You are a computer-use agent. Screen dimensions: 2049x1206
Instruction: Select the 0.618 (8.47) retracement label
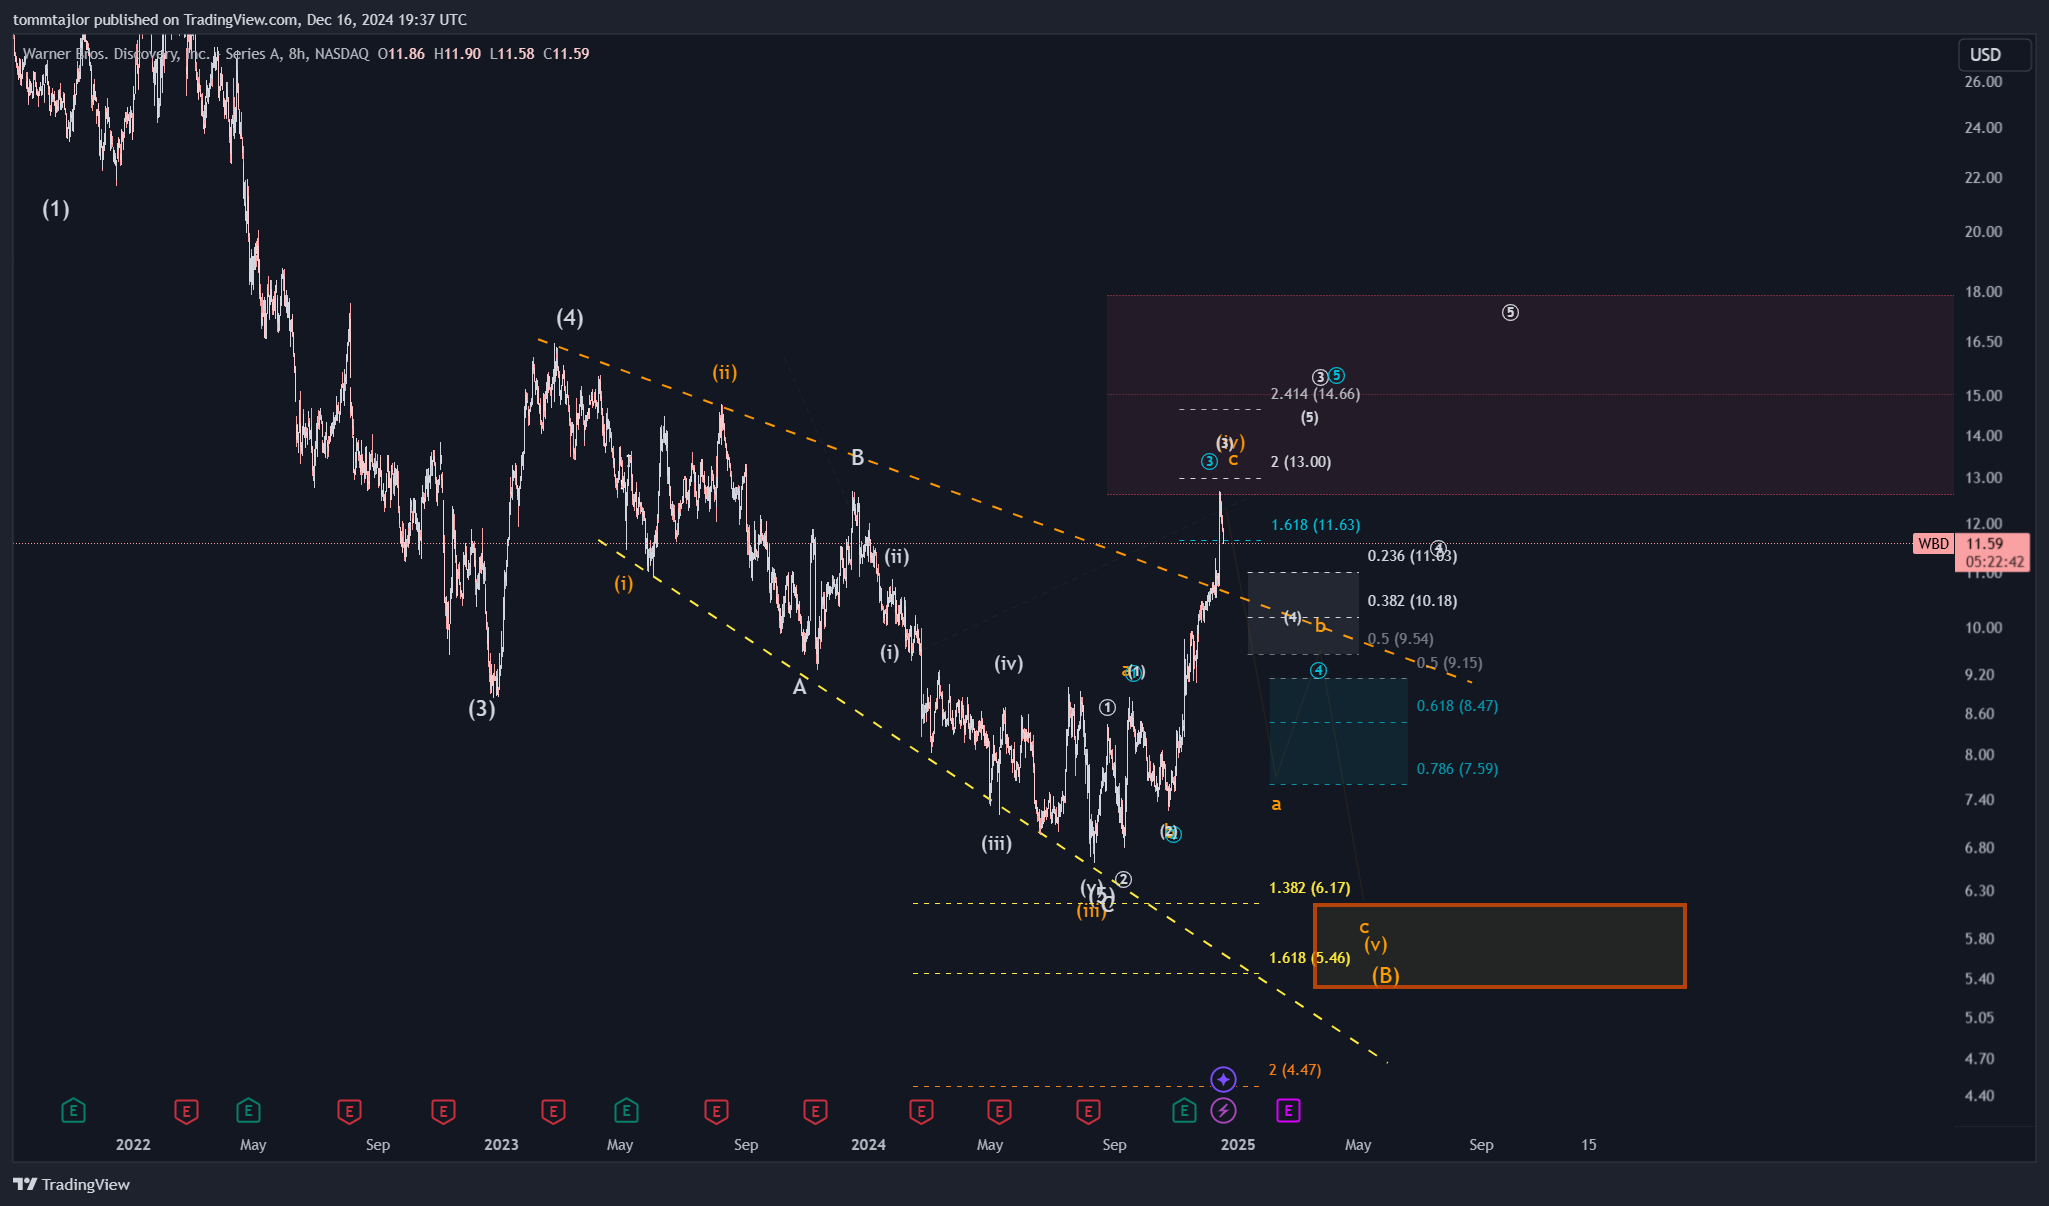click(1457, 706)
